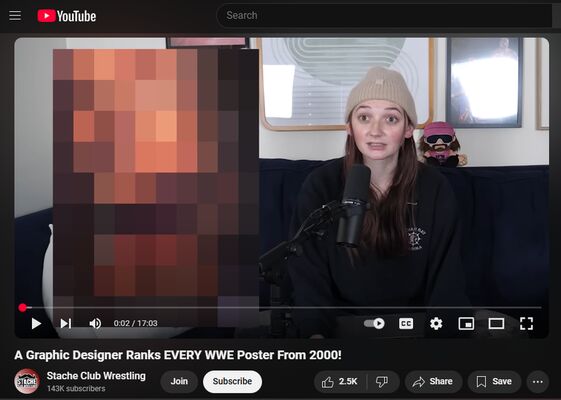Dislike the video
Screen dimensions: 561x400
[x=382, y=381]
